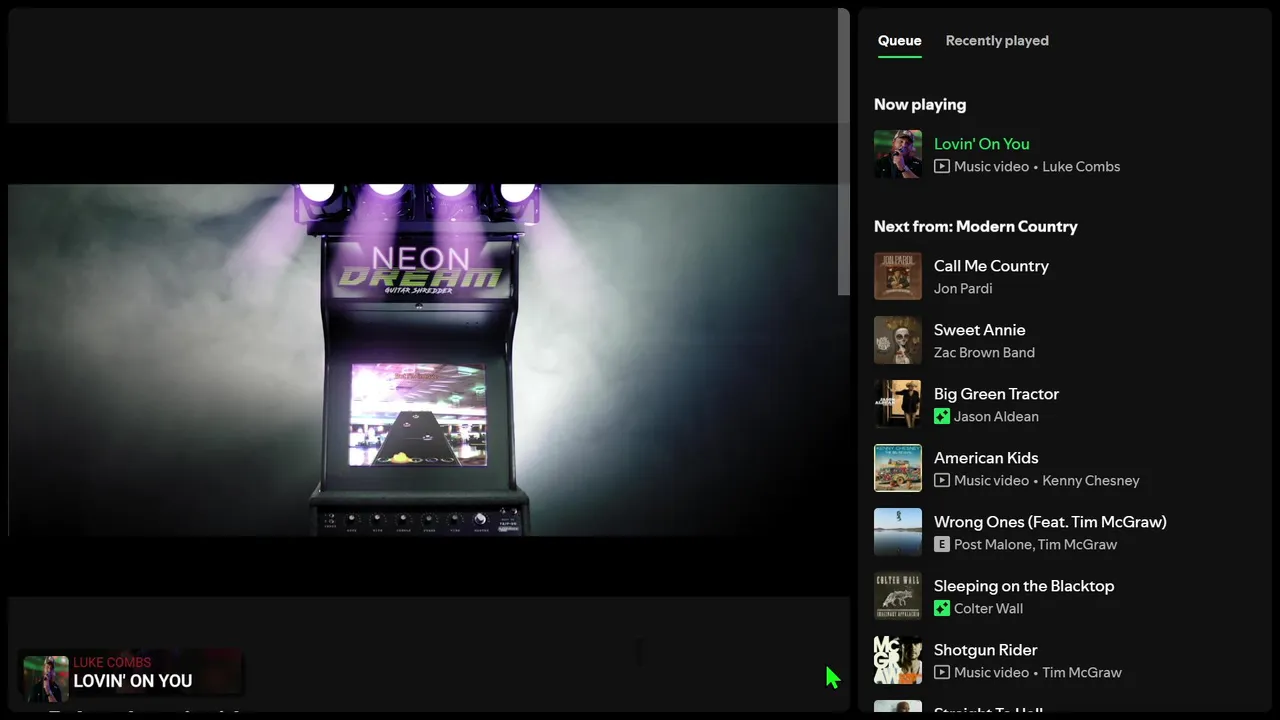1280x720 pixels.
Task: Open Jon Pardi artist link
Action: pyautogui.click(x=963, y=289)
